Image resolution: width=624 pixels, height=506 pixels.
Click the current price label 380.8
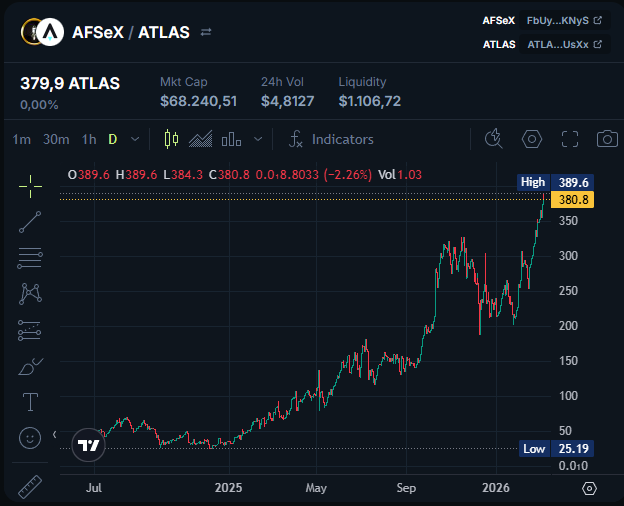pyautogui.click(x=573, y=199)
